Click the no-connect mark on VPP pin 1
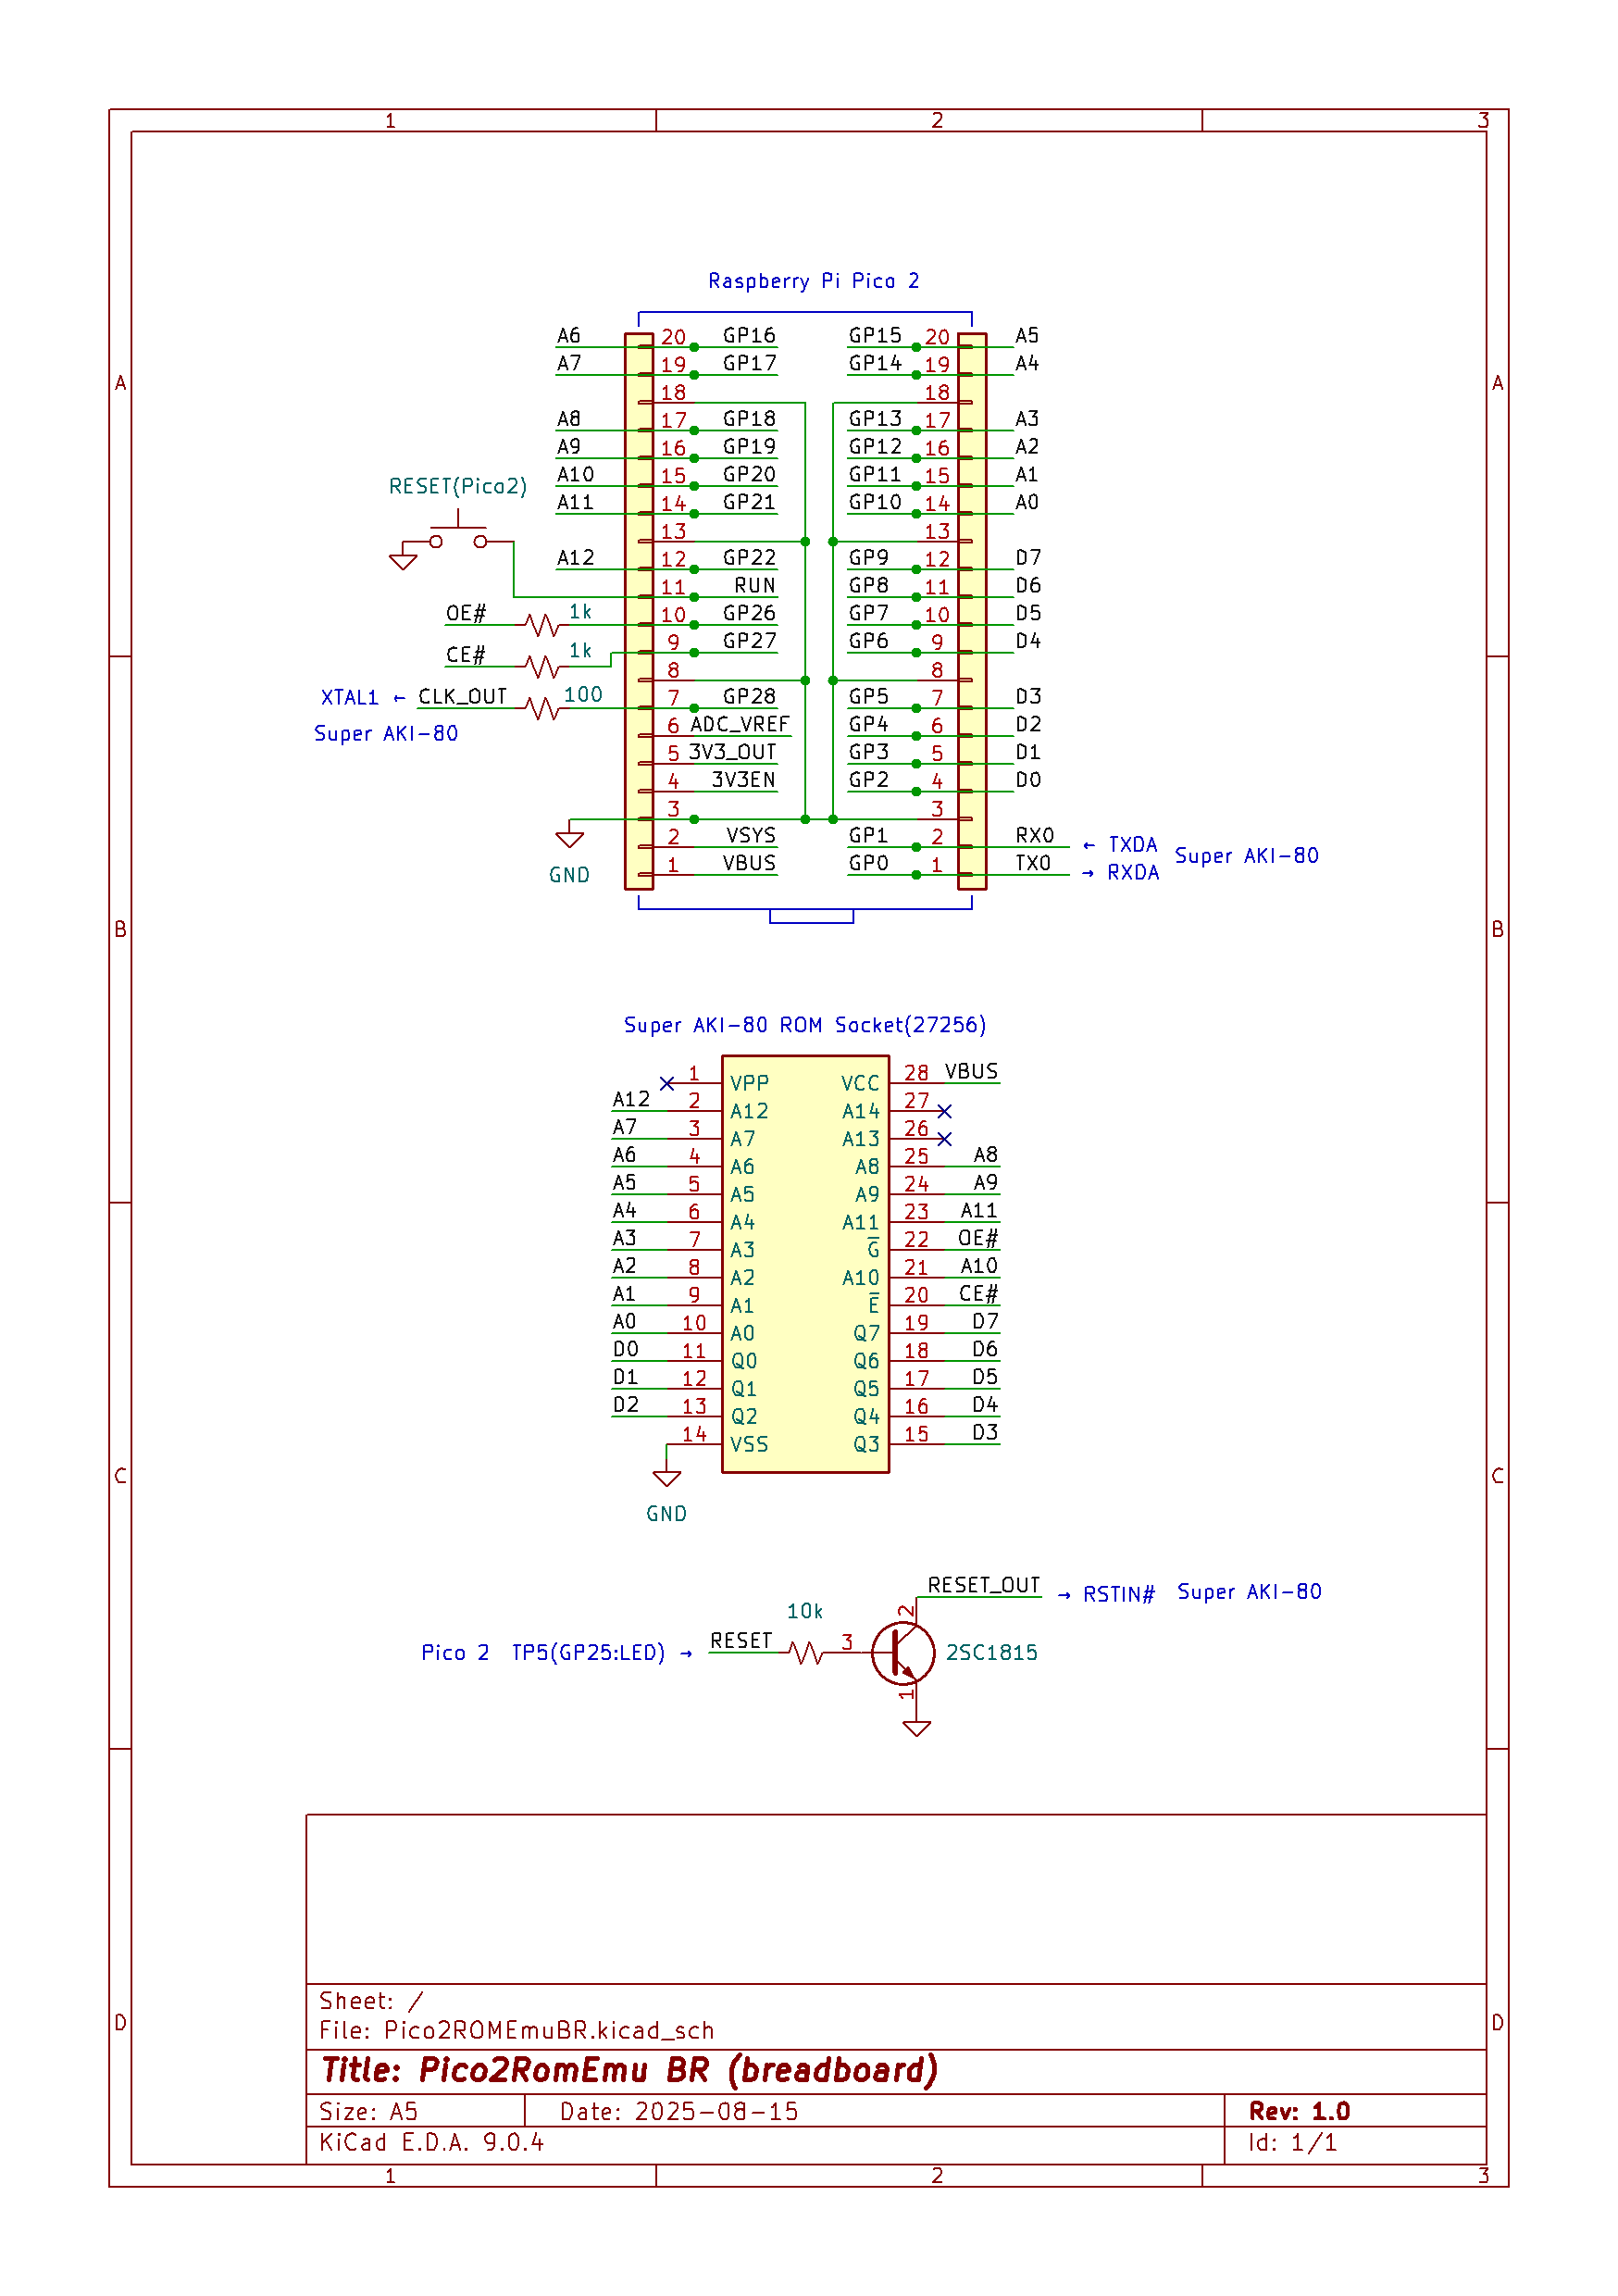This screenshot has height=2296, width=1618. pos(669,1083)
